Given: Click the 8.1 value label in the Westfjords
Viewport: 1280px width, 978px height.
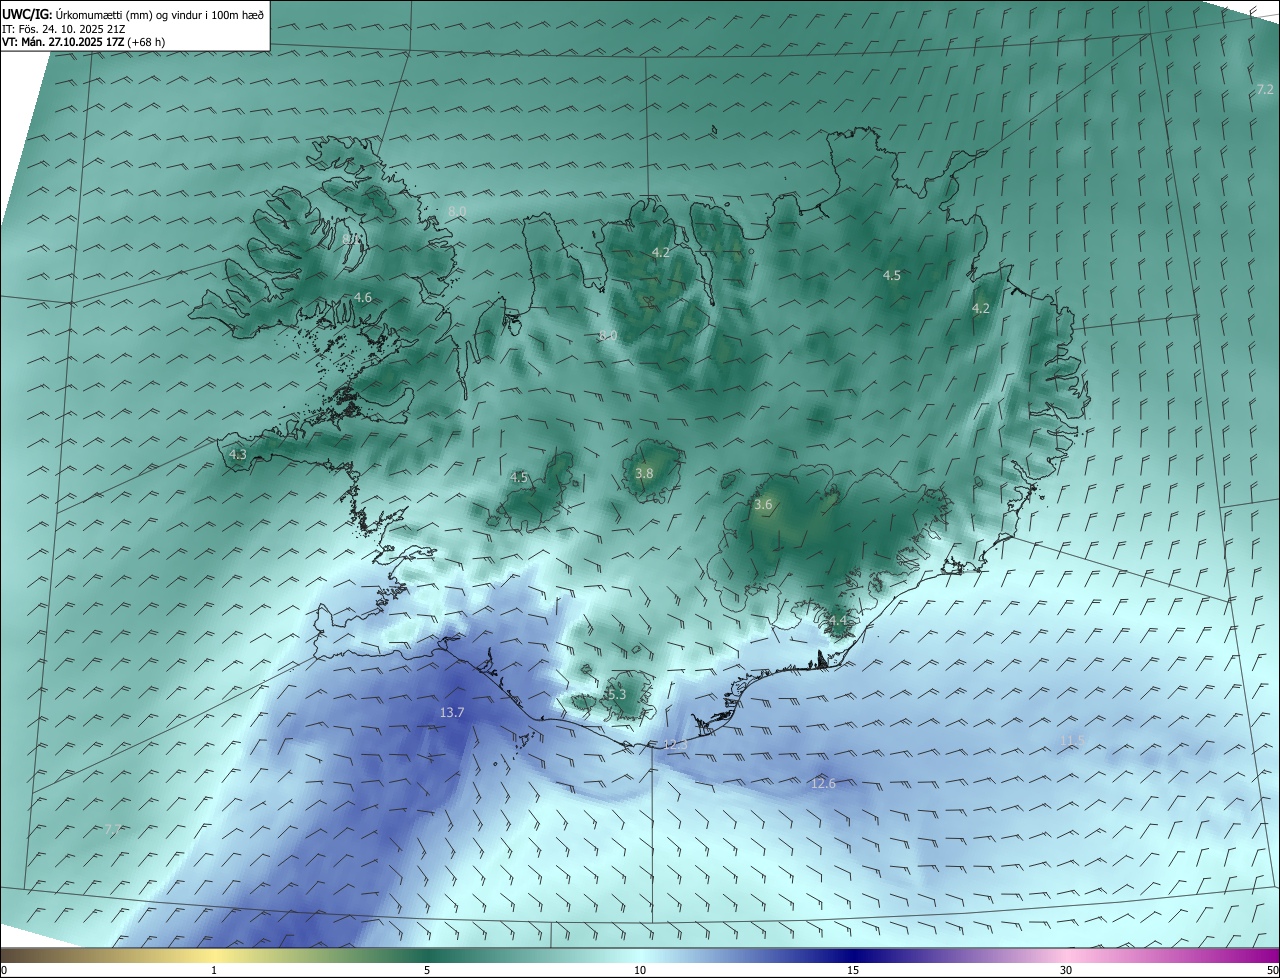Looking at the screenshot, I should [351, 240].
